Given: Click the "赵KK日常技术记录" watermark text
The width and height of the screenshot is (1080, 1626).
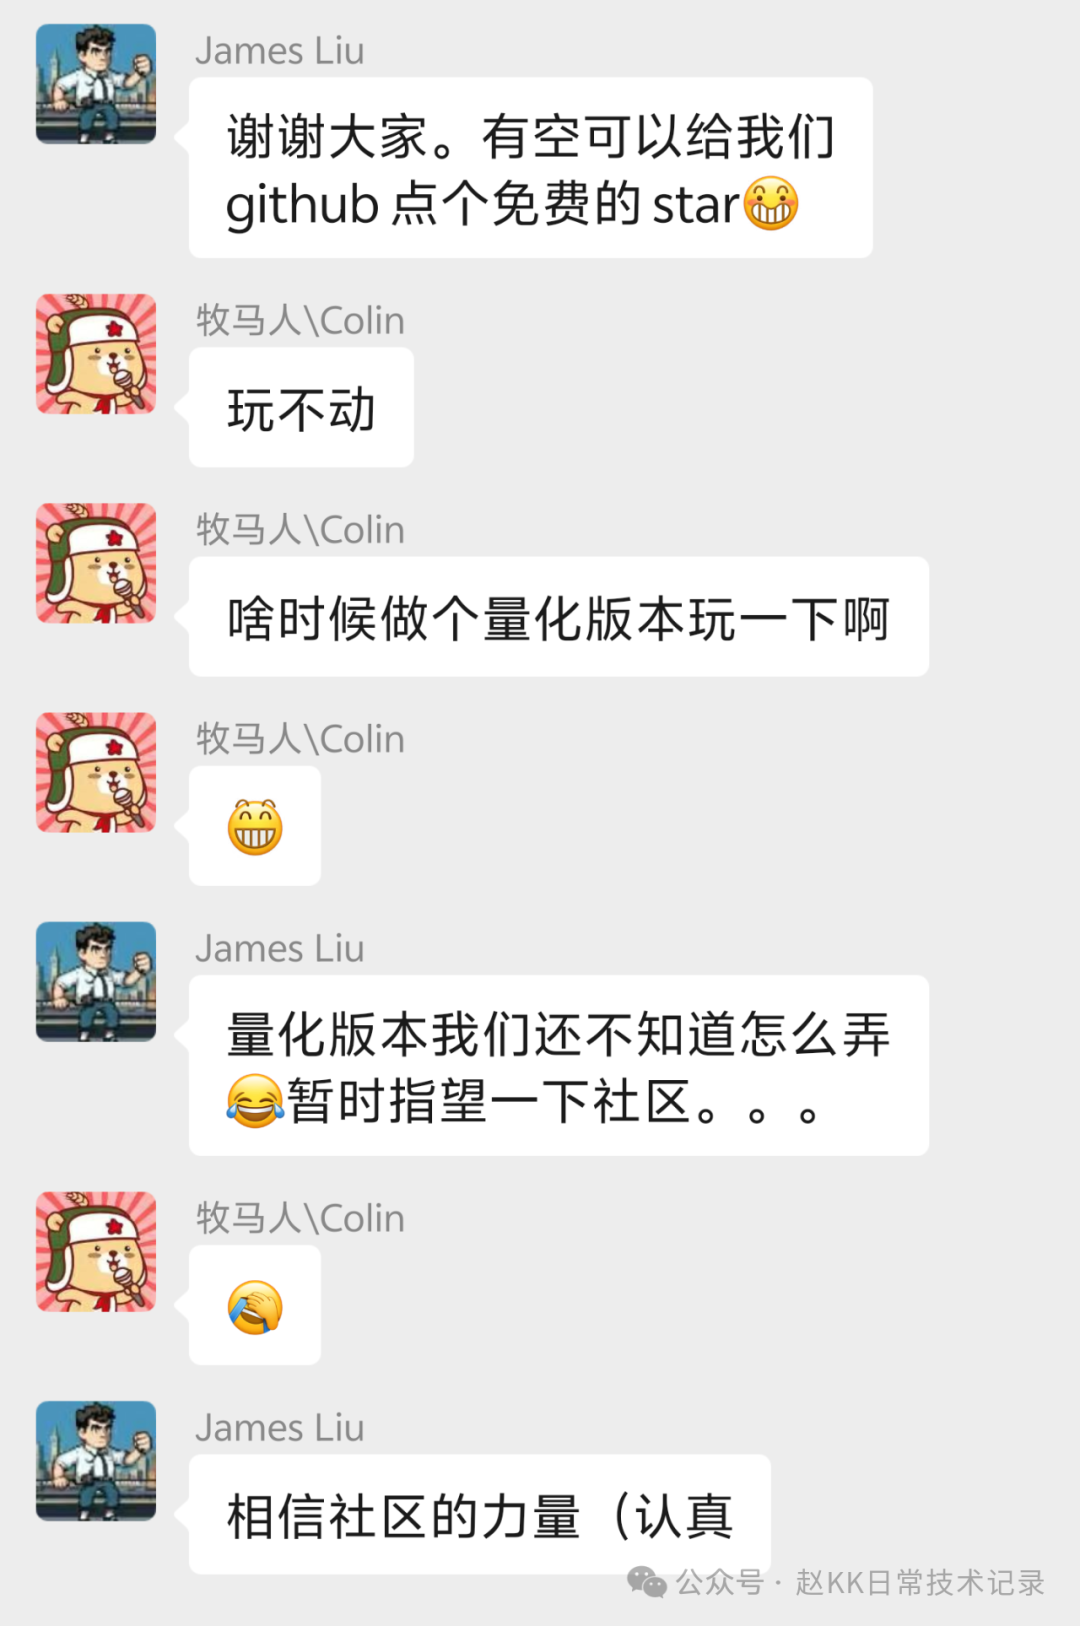Looking at the screenshot, I should click(x=920, y=1583).
